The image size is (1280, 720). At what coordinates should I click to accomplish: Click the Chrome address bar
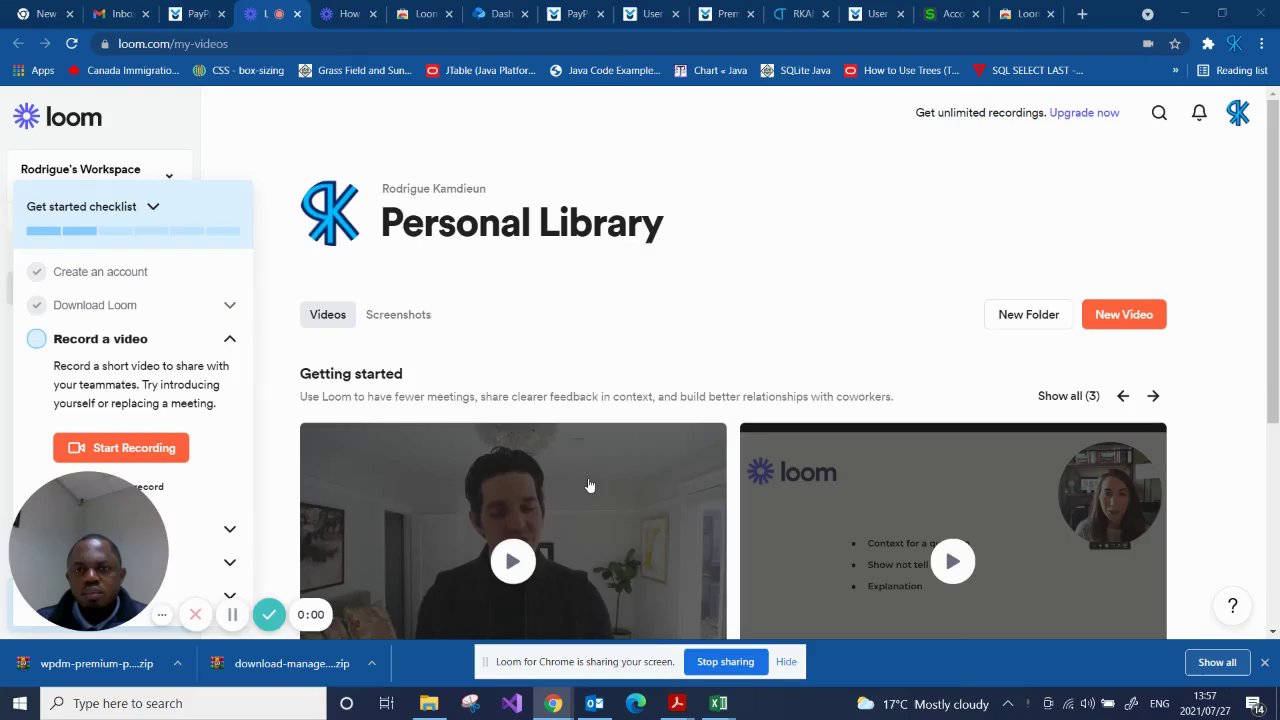[620, 44]
